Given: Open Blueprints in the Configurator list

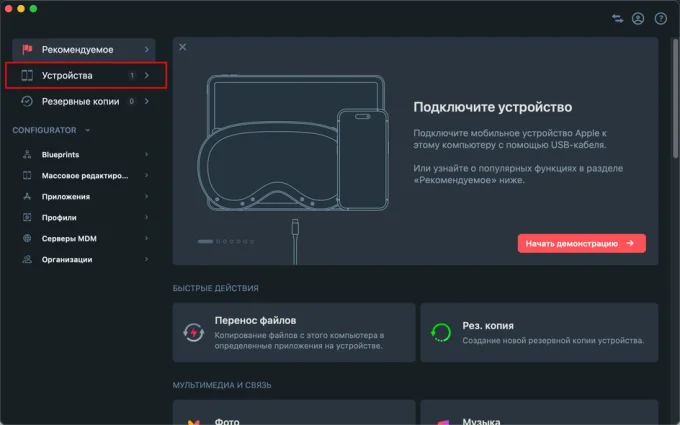Looking at the screenshot, I should 84,154.
